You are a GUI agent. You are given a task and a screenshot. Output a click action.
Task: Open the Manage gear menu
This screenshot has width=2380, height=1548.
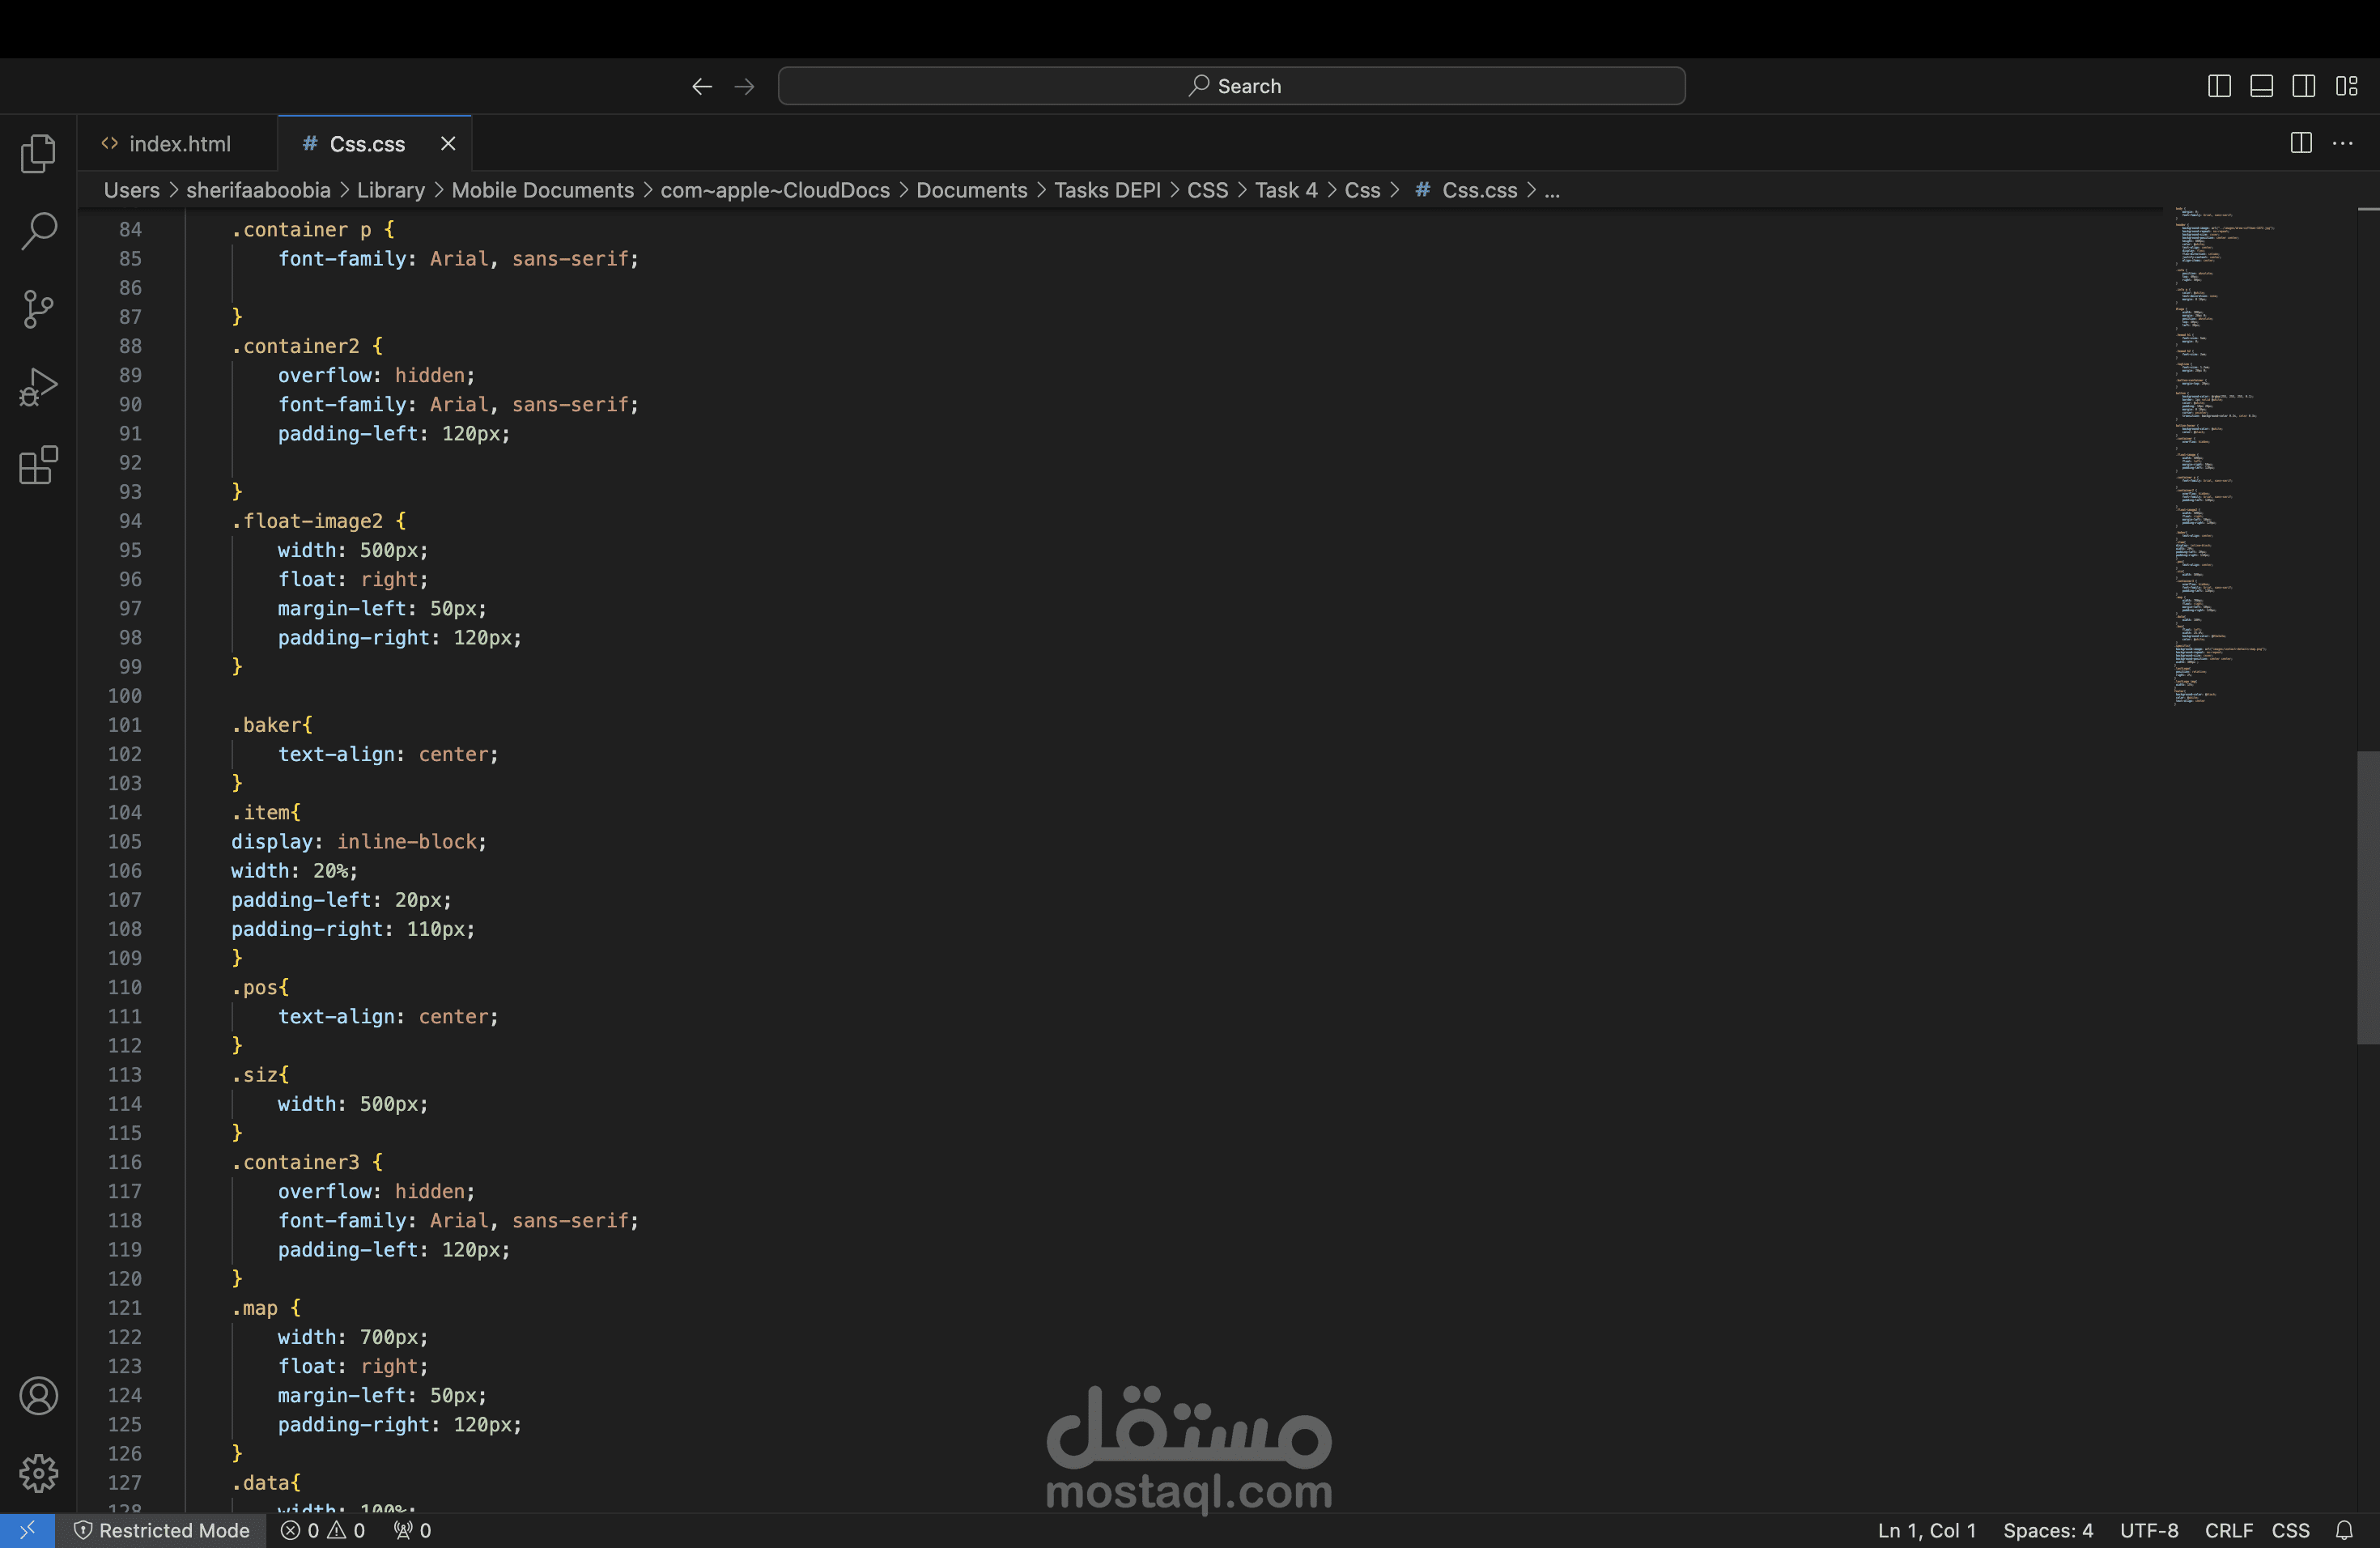[x=38, y=1473]
